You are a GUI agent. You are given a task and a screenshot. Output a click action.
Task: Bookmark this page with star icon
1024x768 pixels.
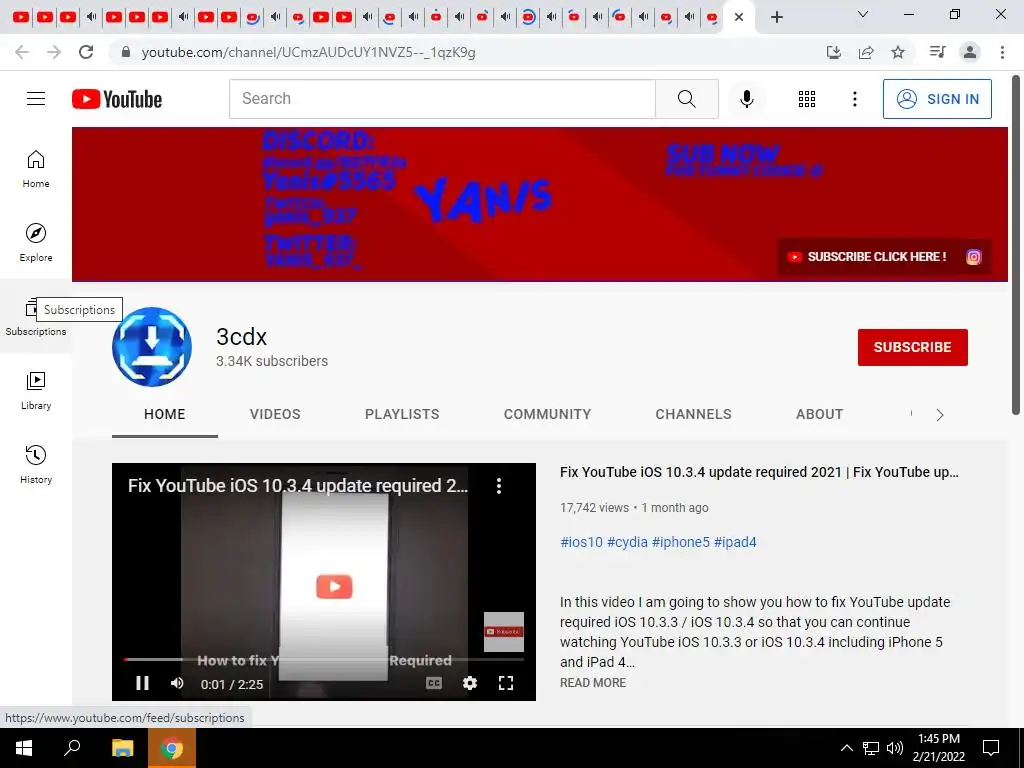(898, 52)
